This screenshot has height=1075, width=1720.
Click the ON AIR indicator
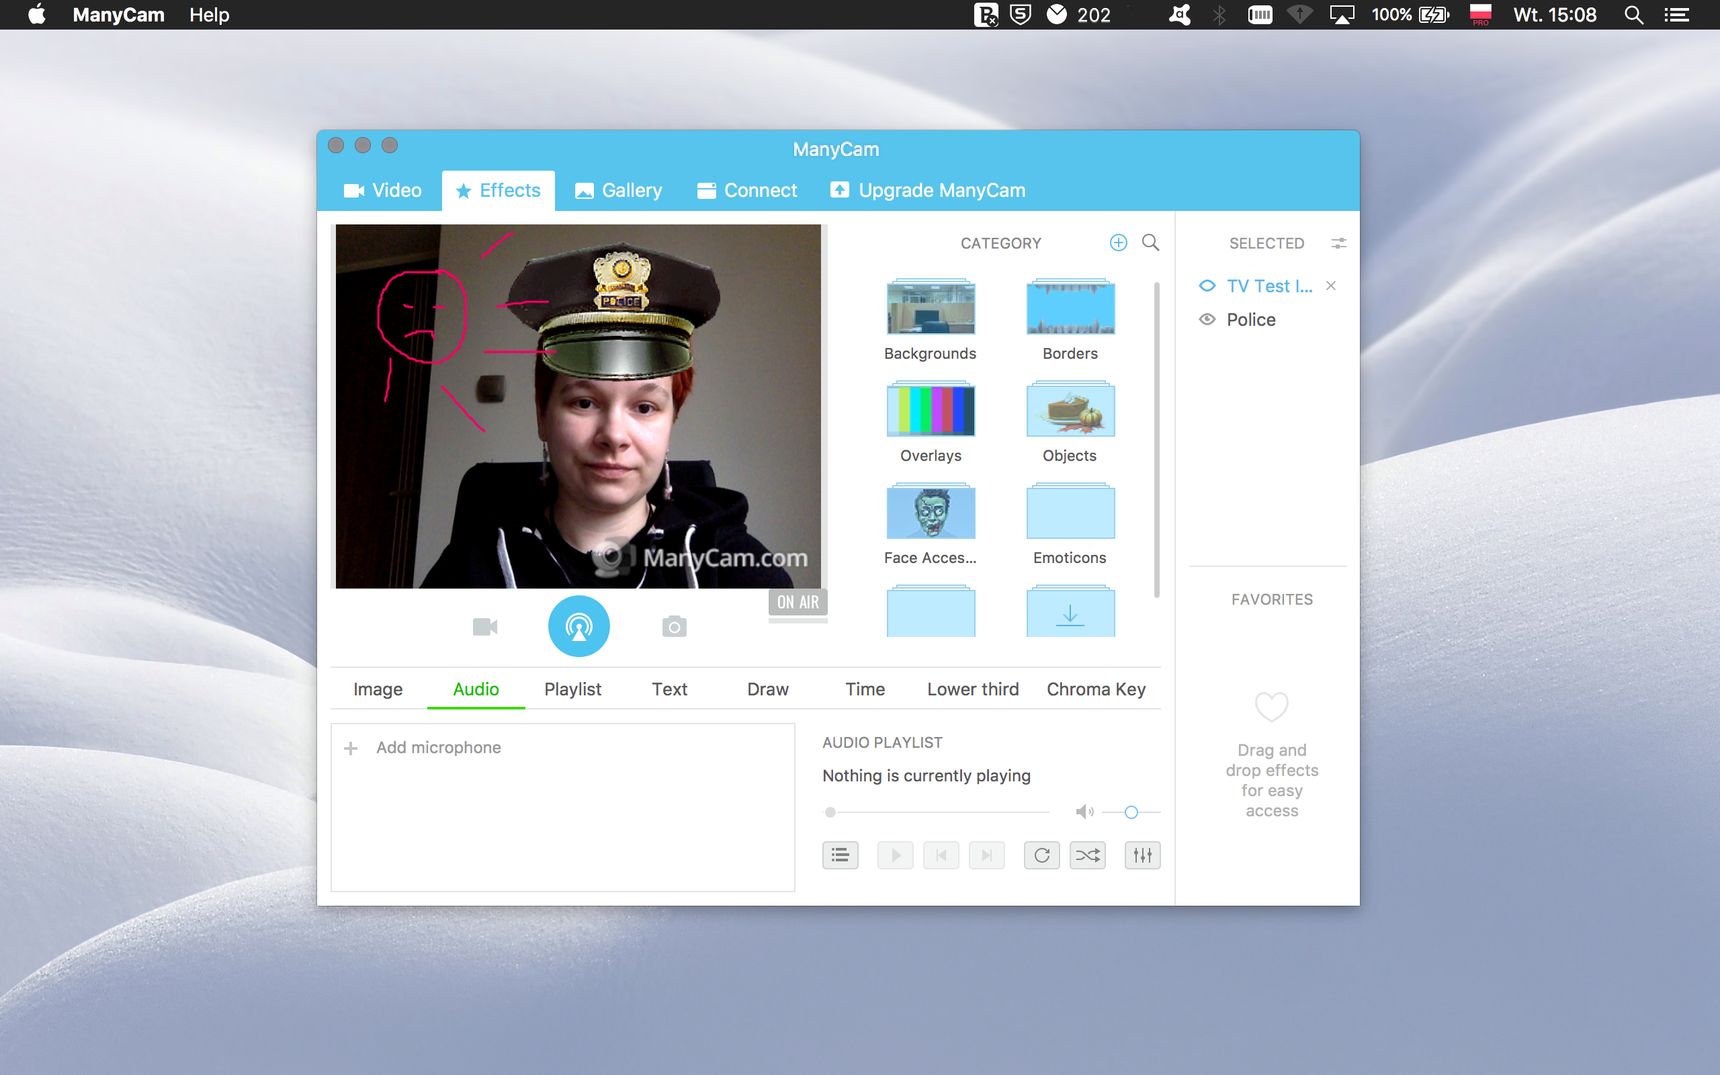(x=798, y=602)
